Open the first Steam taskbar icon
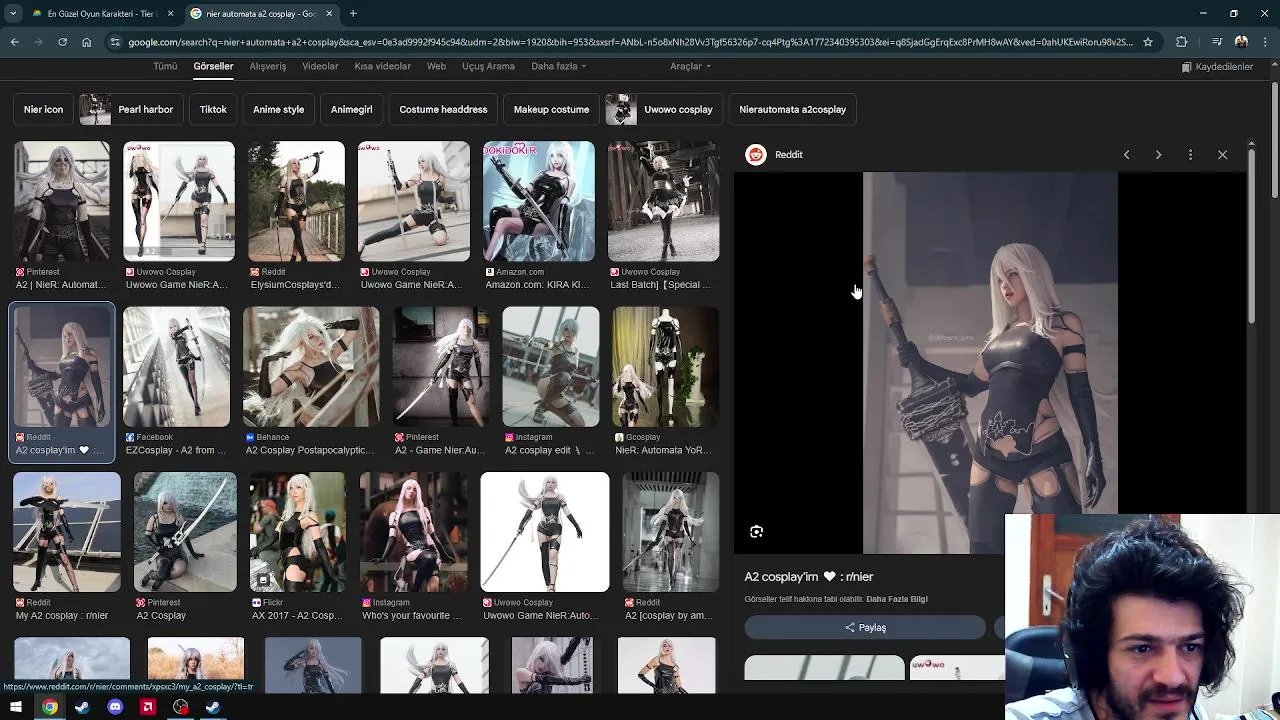Image resolution: width=1280 pixels, height=720 pixels. tap(82, 707)
